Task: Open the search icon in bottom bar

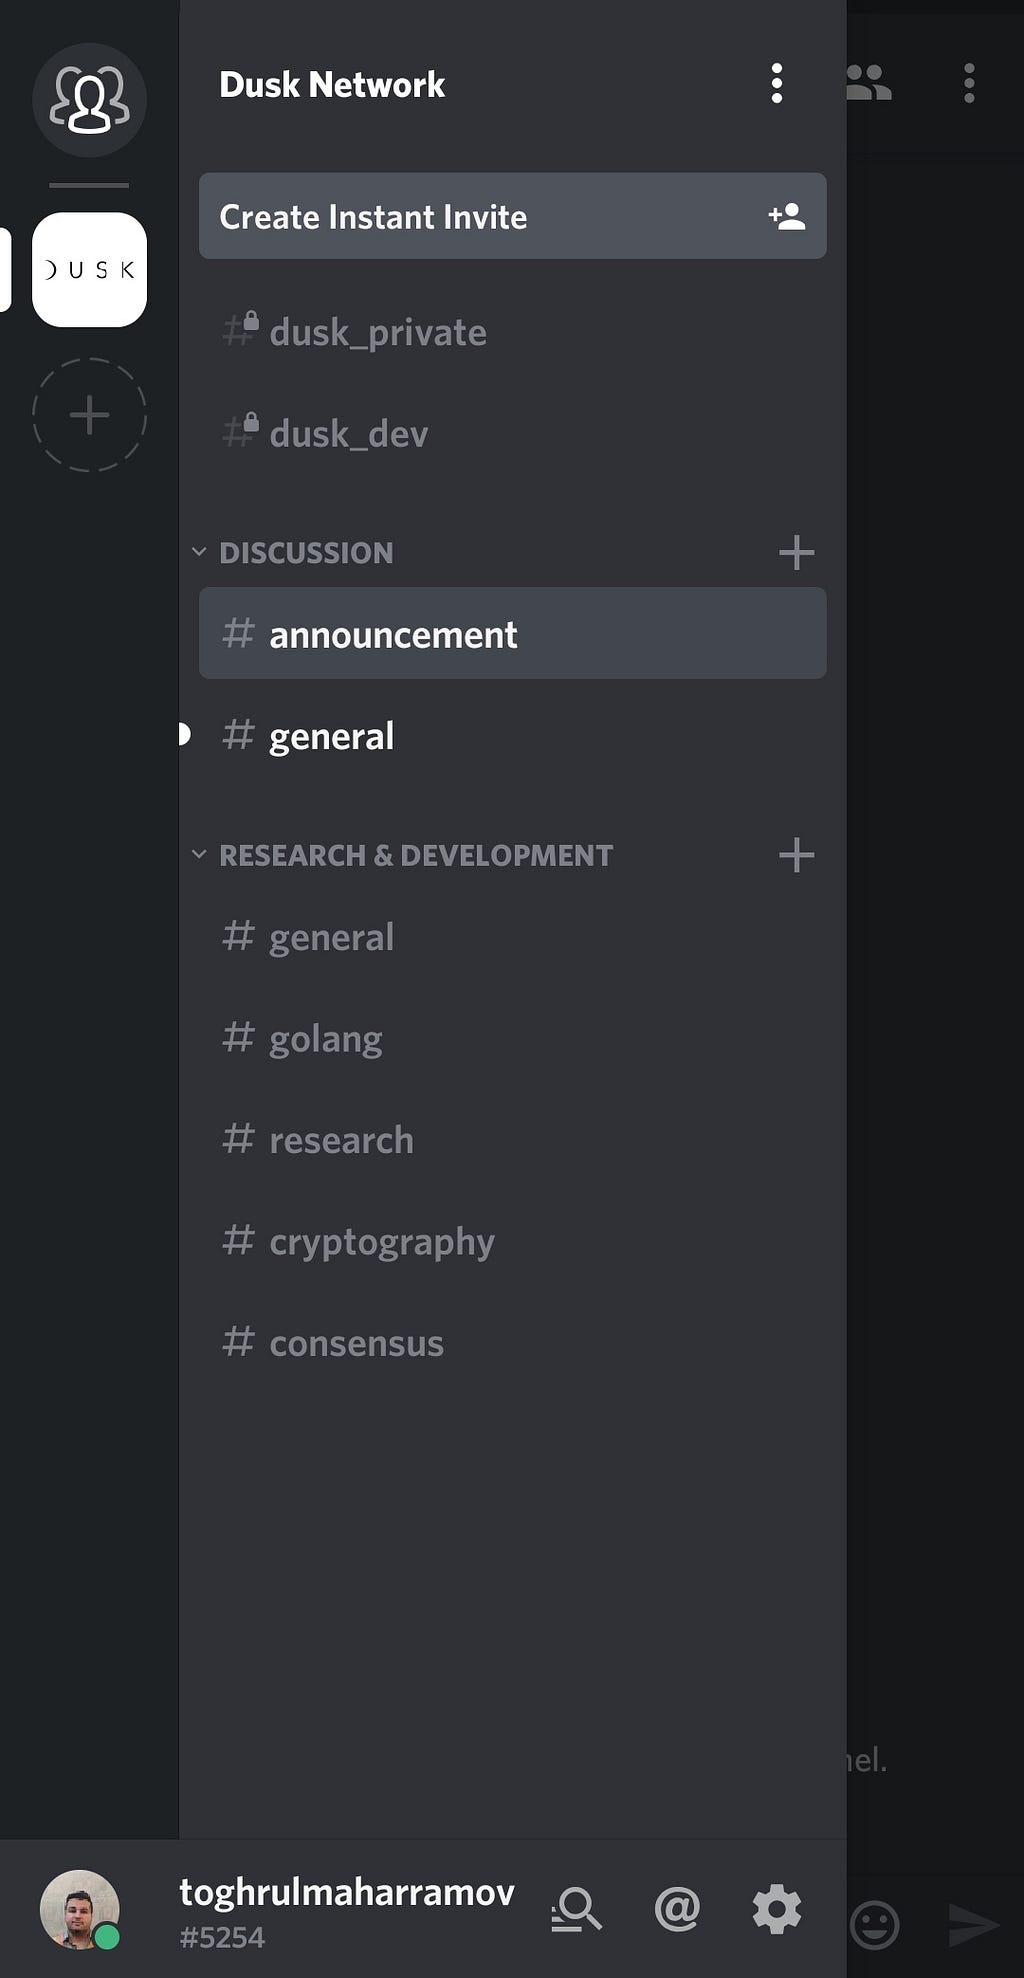Action: pyautogui.click(x=577, y=1909)
